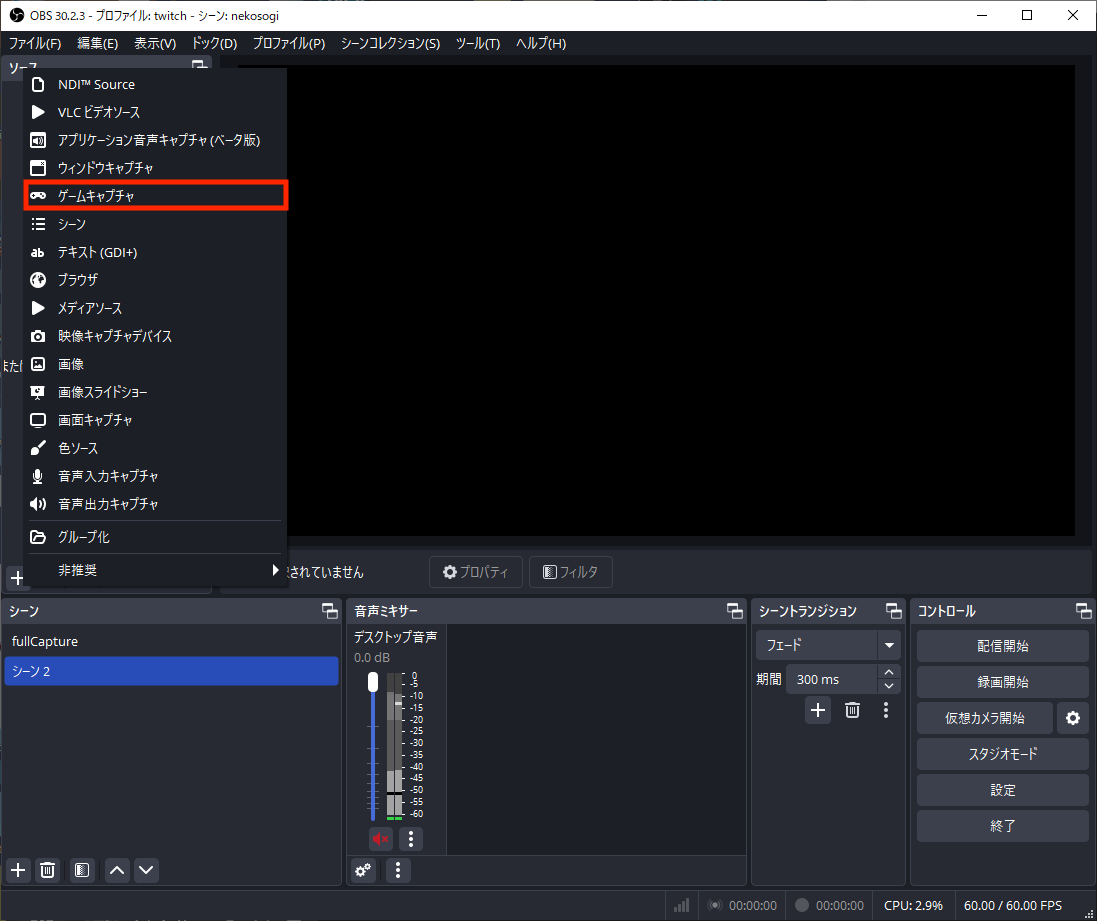Add a new scene with plus icon
The width and height of the screenshot is (1097, 921).
coord(18,870)
